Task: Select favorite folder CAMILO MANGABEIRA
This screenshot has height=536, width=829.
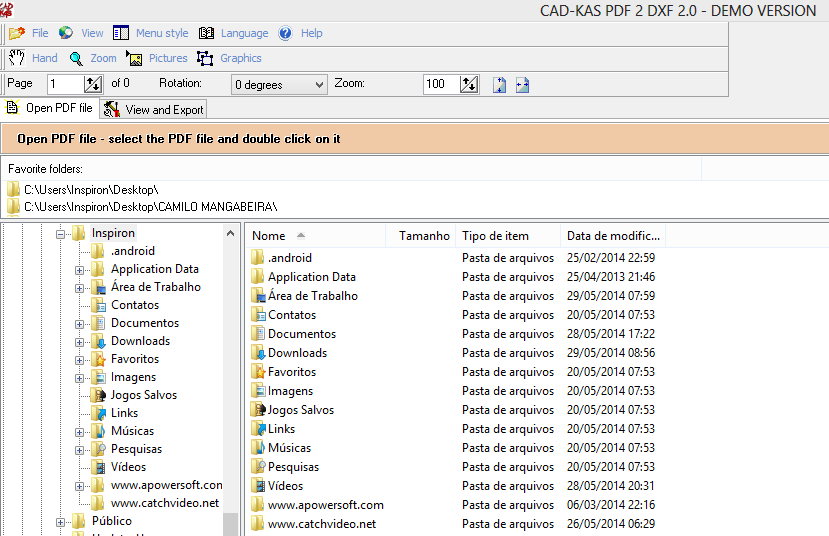Action: pyautogui.click(x=151, y=207)
